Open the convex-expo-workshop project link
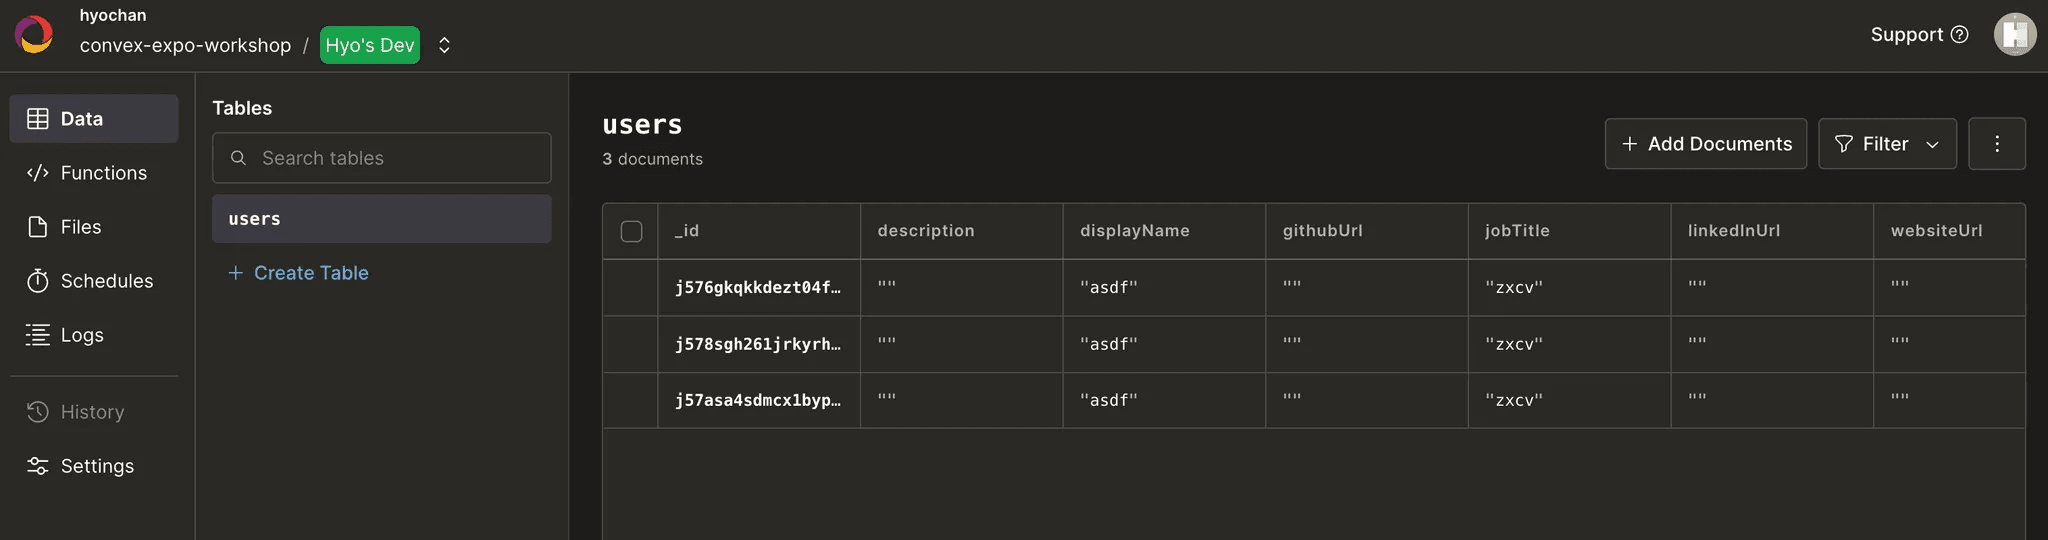This screenshot has height=540, width=2048. pyautogui.click(x=185, y=46)
